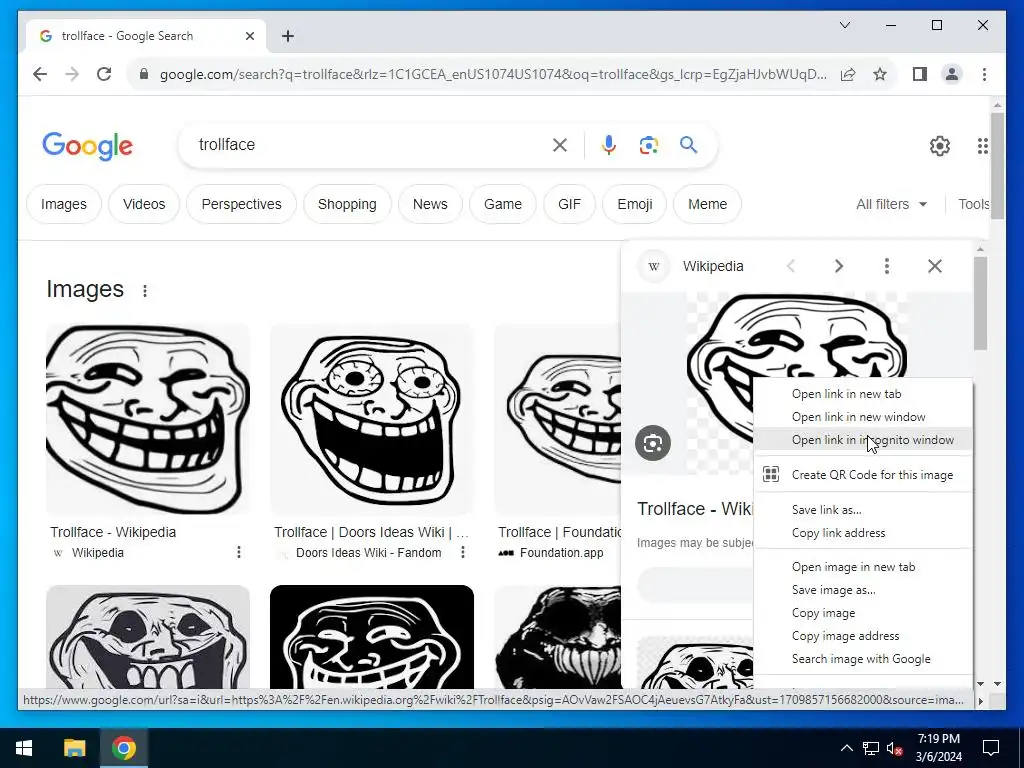This screenshot has width=1024, height=768.
Task: Filter results by Videos chip
Action: click(x=144, y=204)
